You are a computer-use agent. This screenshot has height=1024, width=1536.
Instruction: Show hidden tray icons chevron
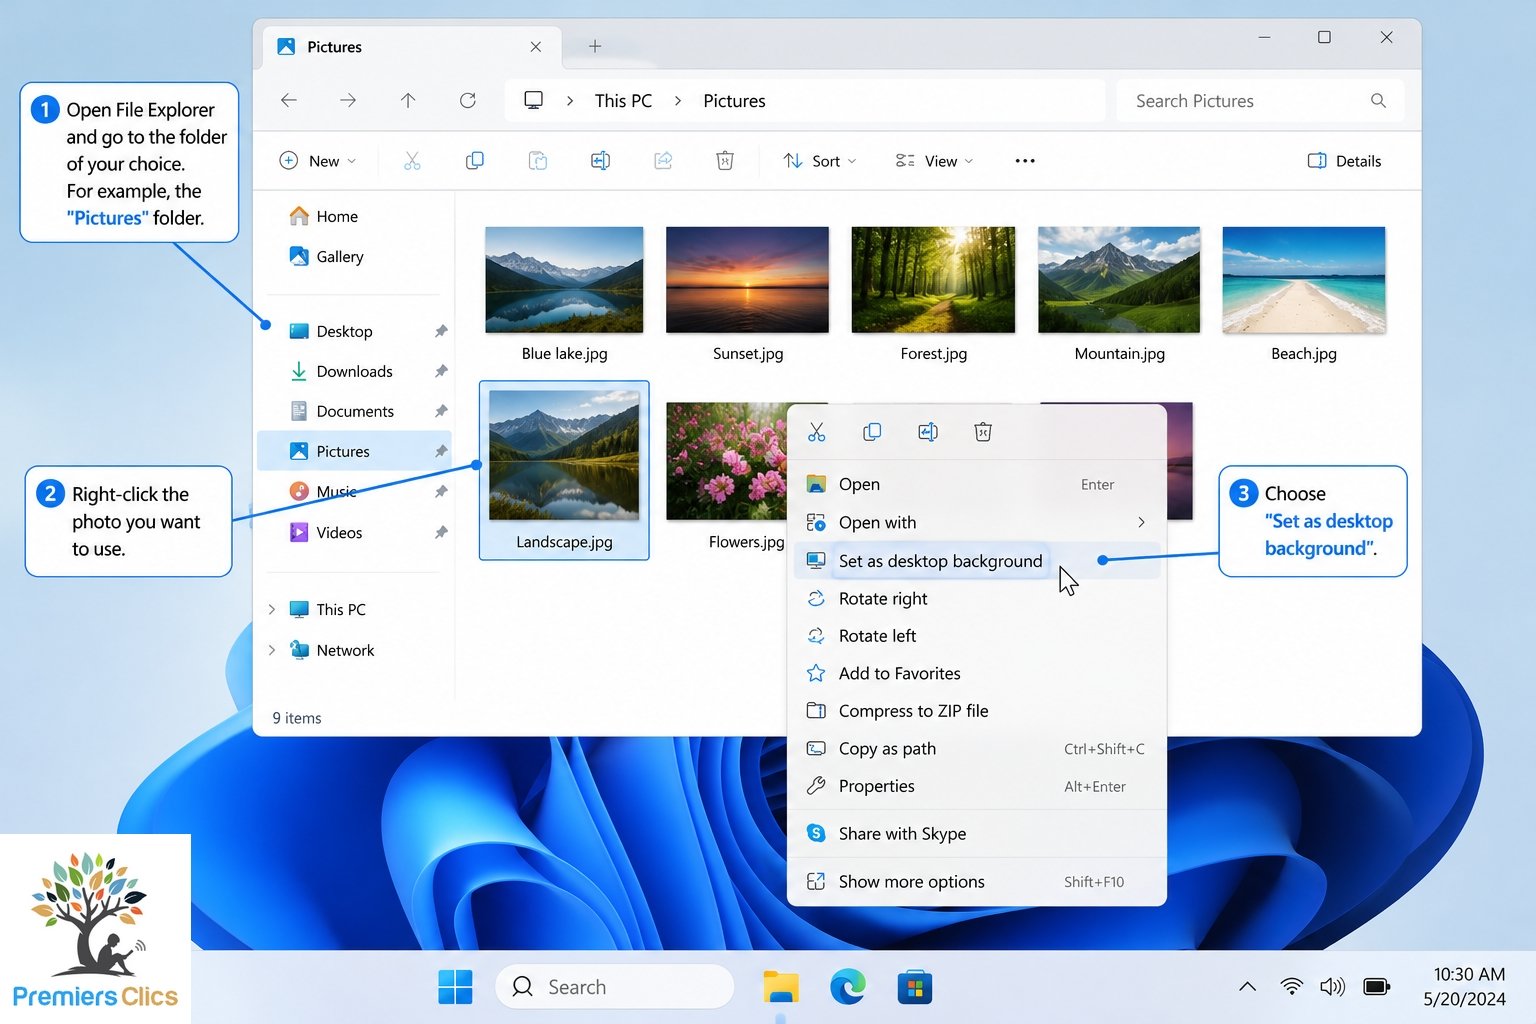(1247, 987)
